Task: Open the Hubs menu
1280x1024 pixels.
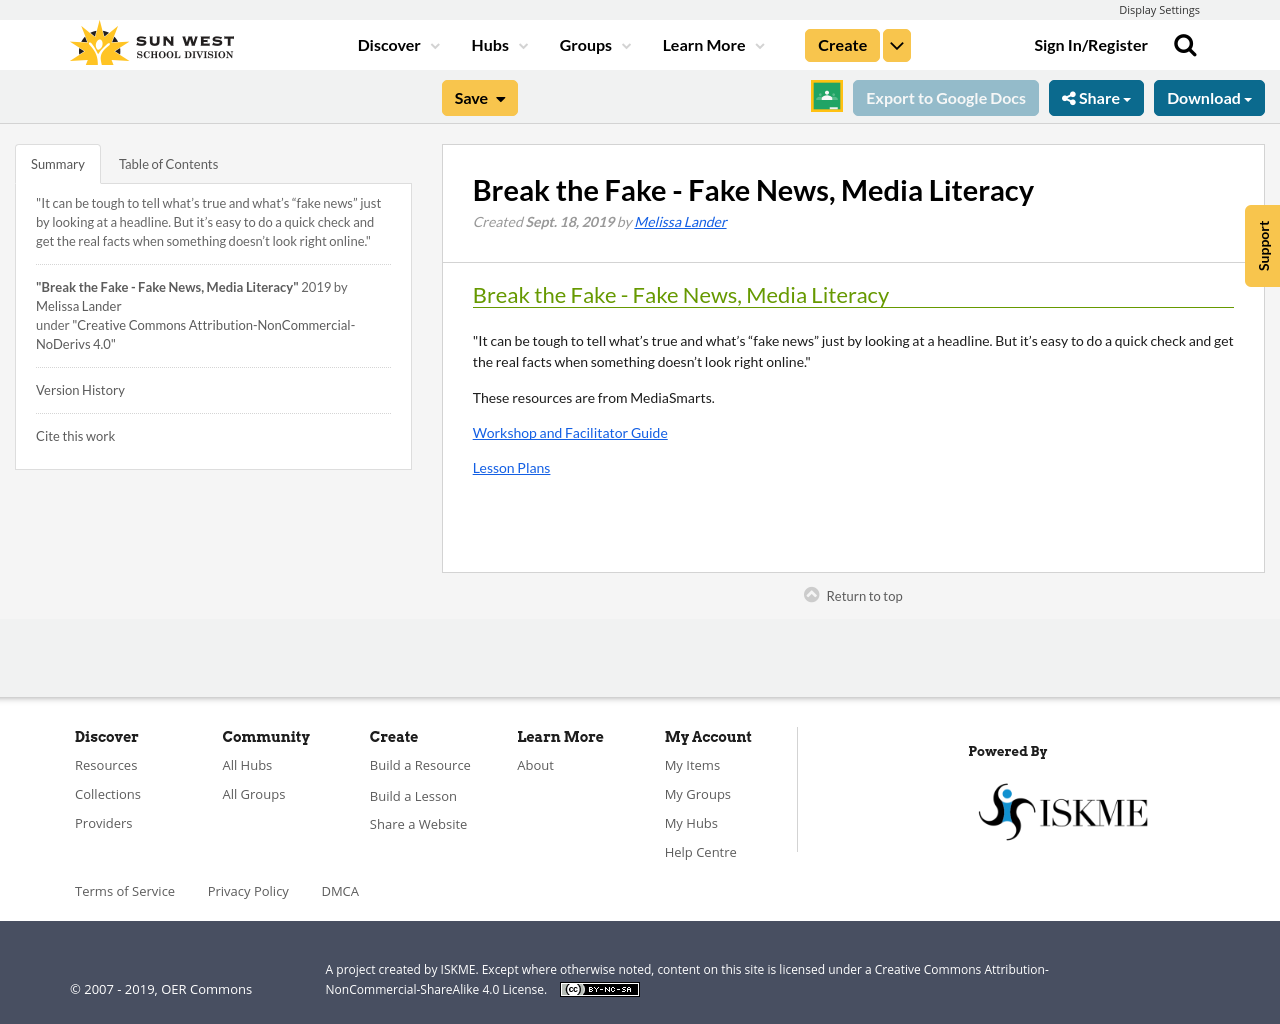Action: (499, 43)
